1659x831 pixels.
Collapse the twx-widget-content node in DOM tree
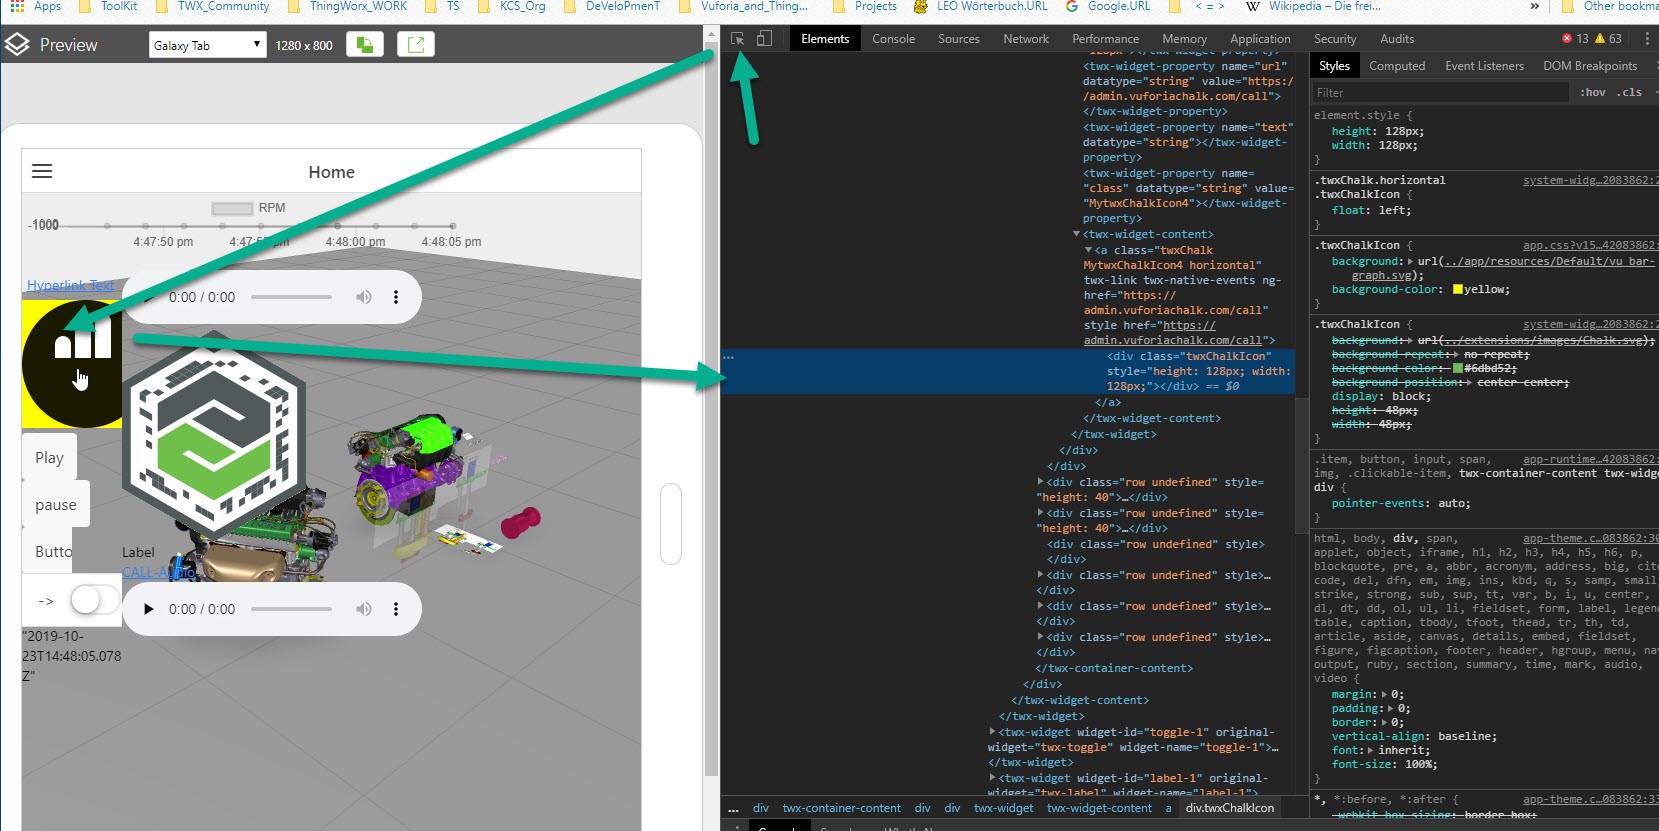click(1076, 234)
